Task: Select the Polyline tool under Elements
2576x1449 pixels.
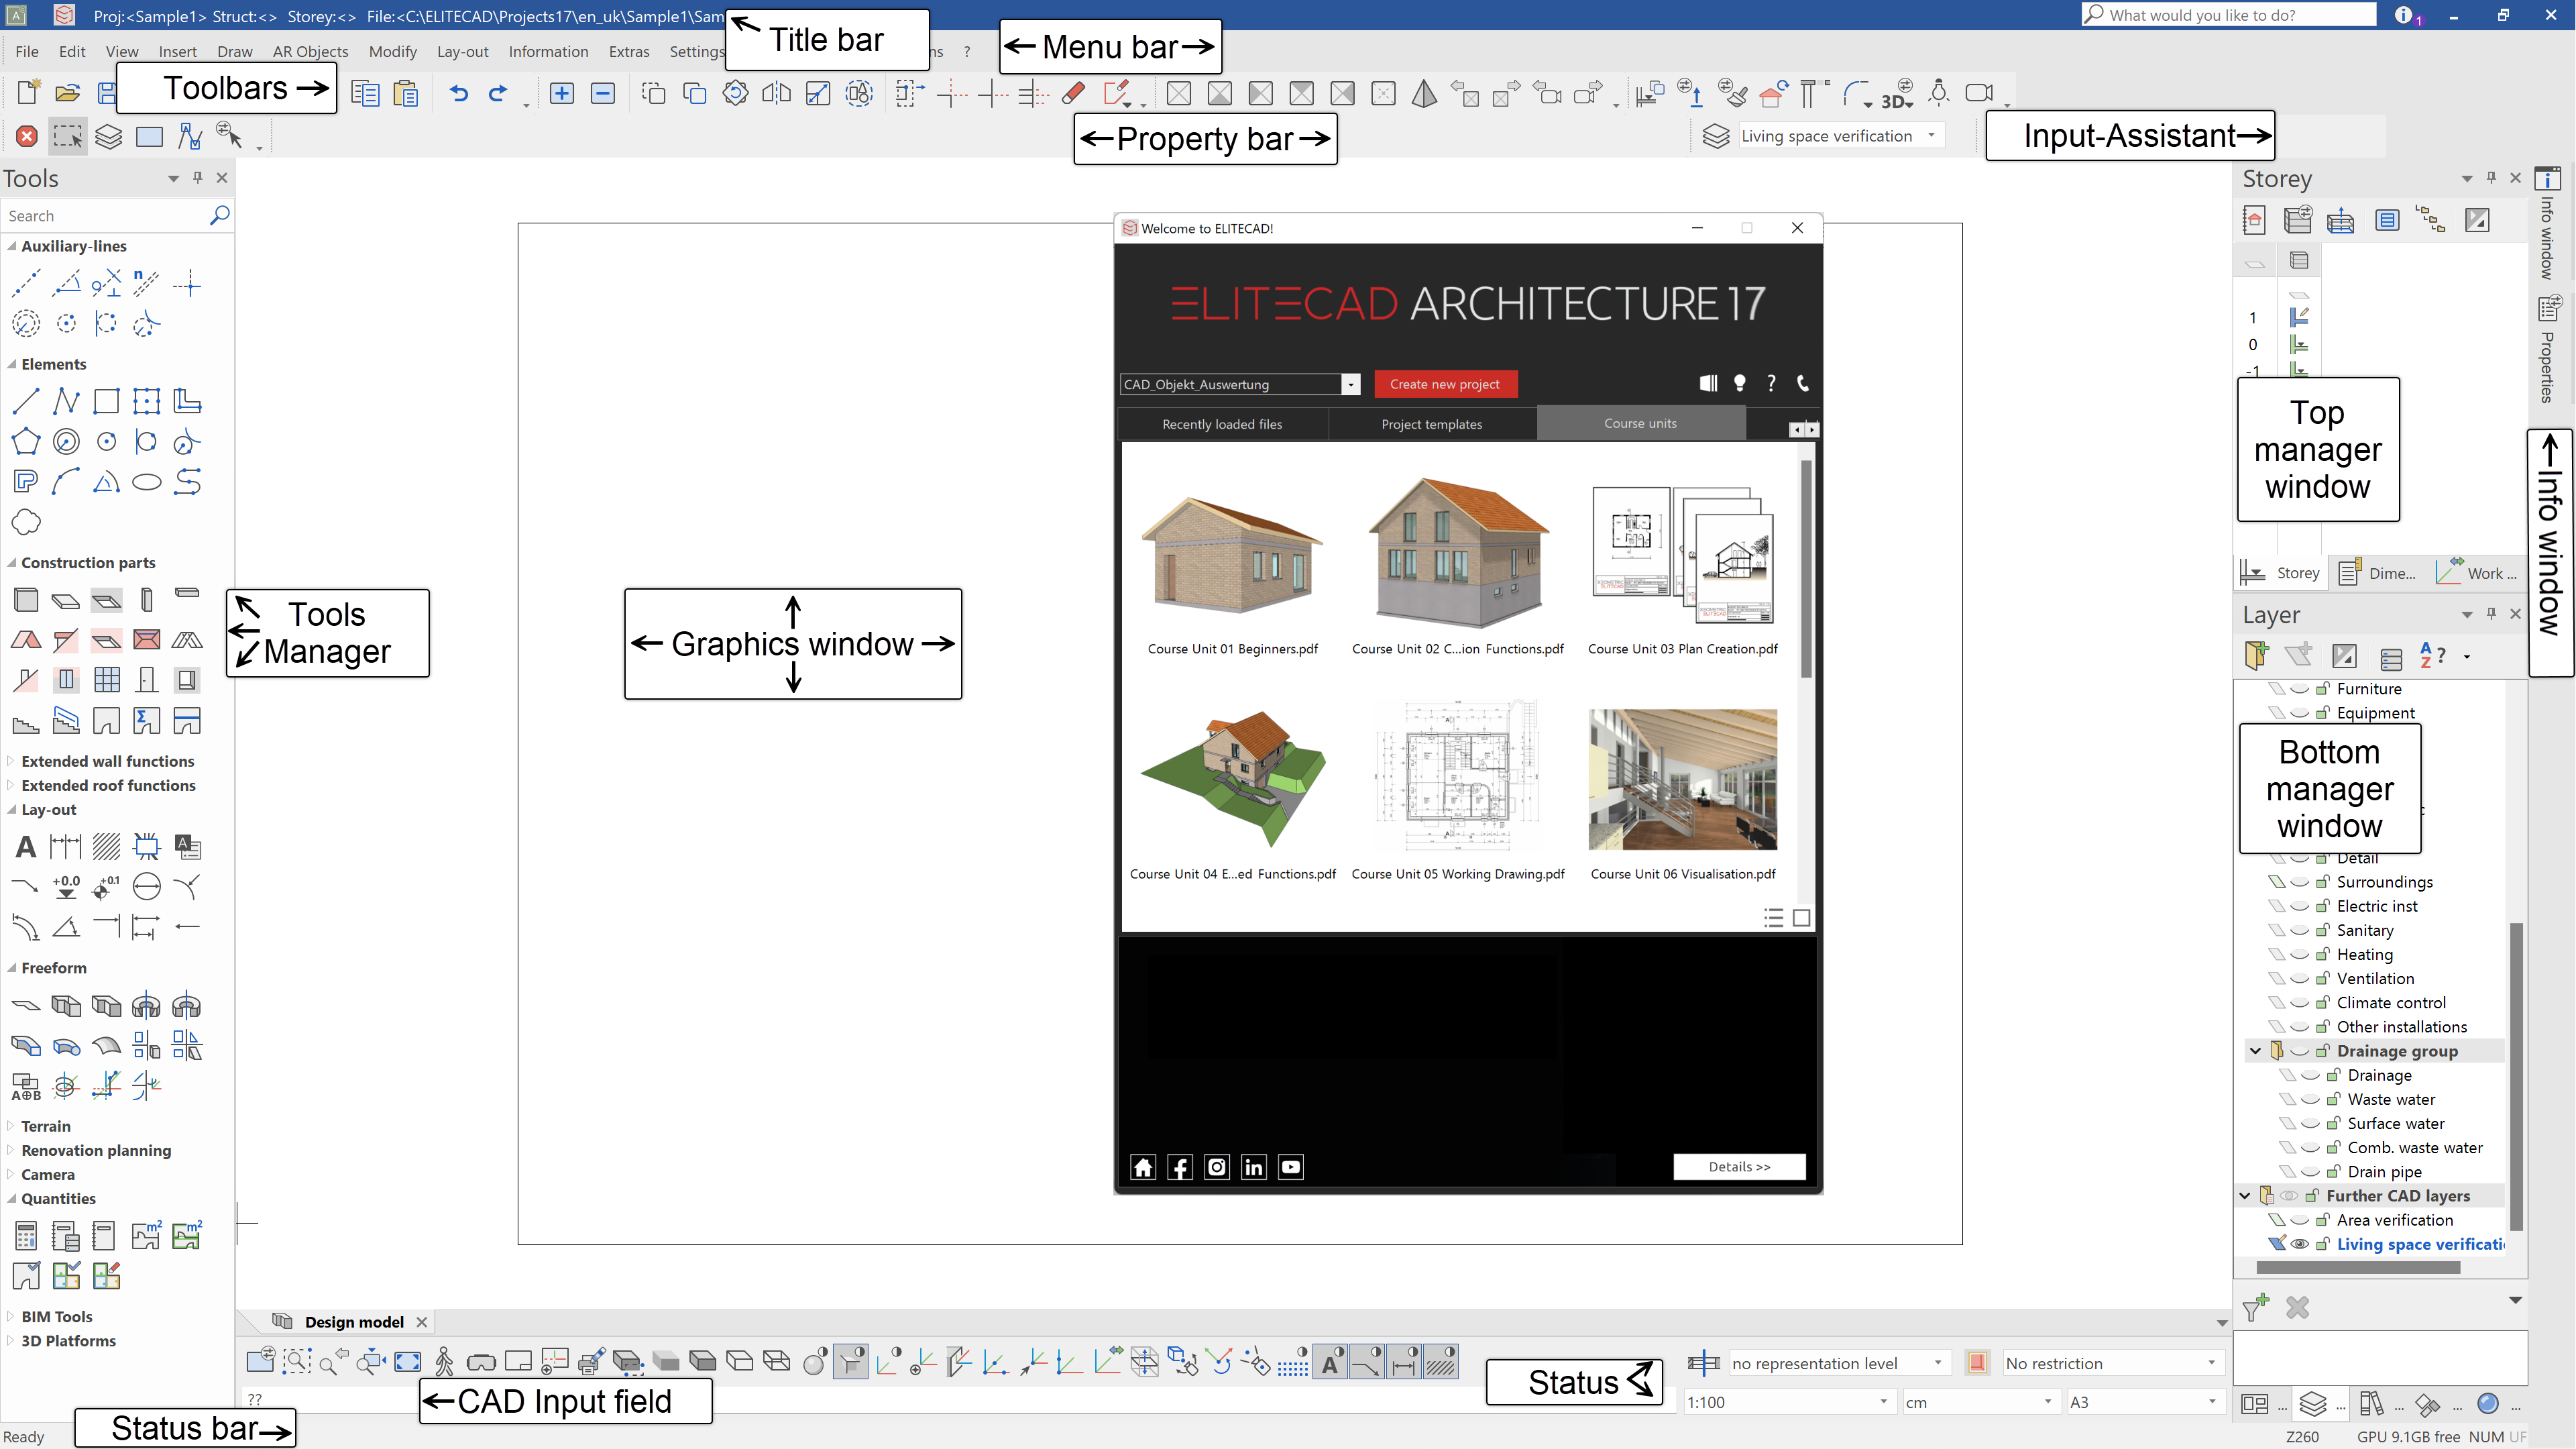Action: pos(66,401)
